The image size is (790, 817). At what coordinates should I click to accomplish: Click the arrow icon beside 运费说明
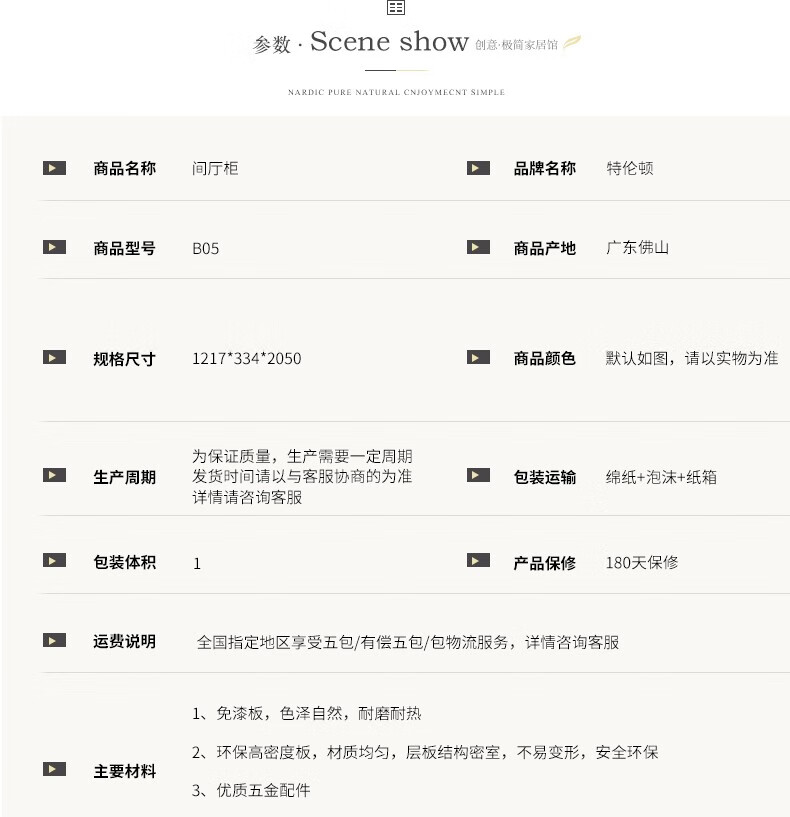54,640
